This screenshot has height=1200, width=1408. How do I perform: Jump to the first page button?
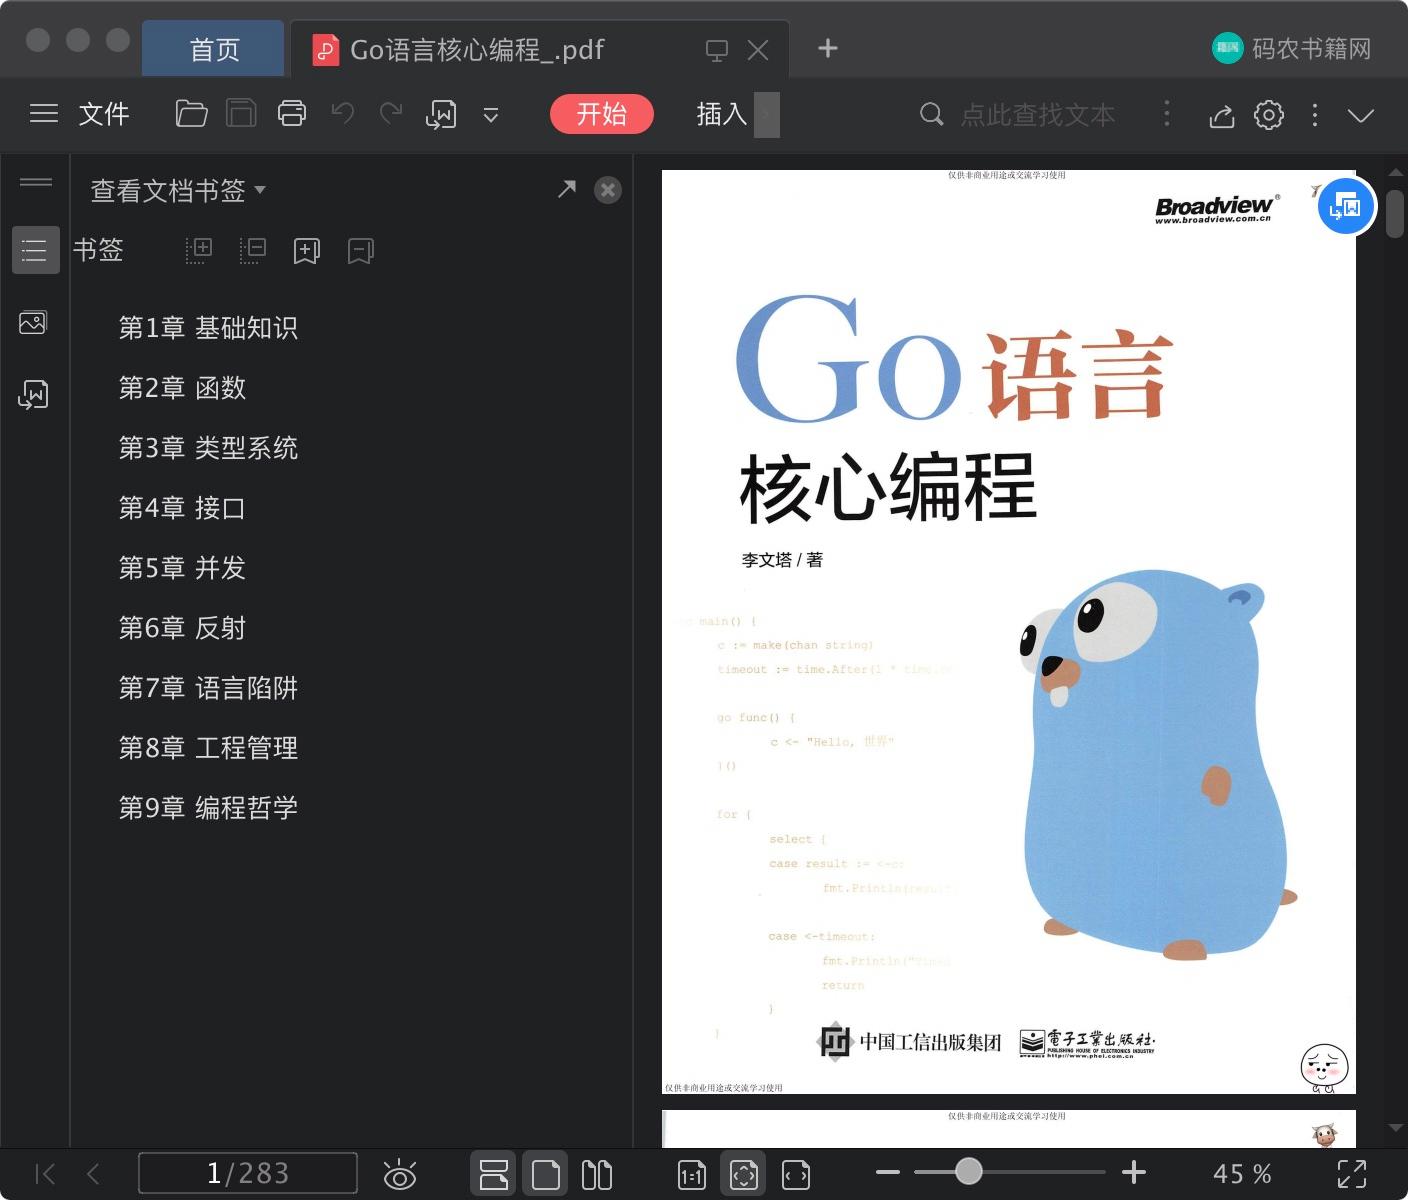coord(46,1174)
